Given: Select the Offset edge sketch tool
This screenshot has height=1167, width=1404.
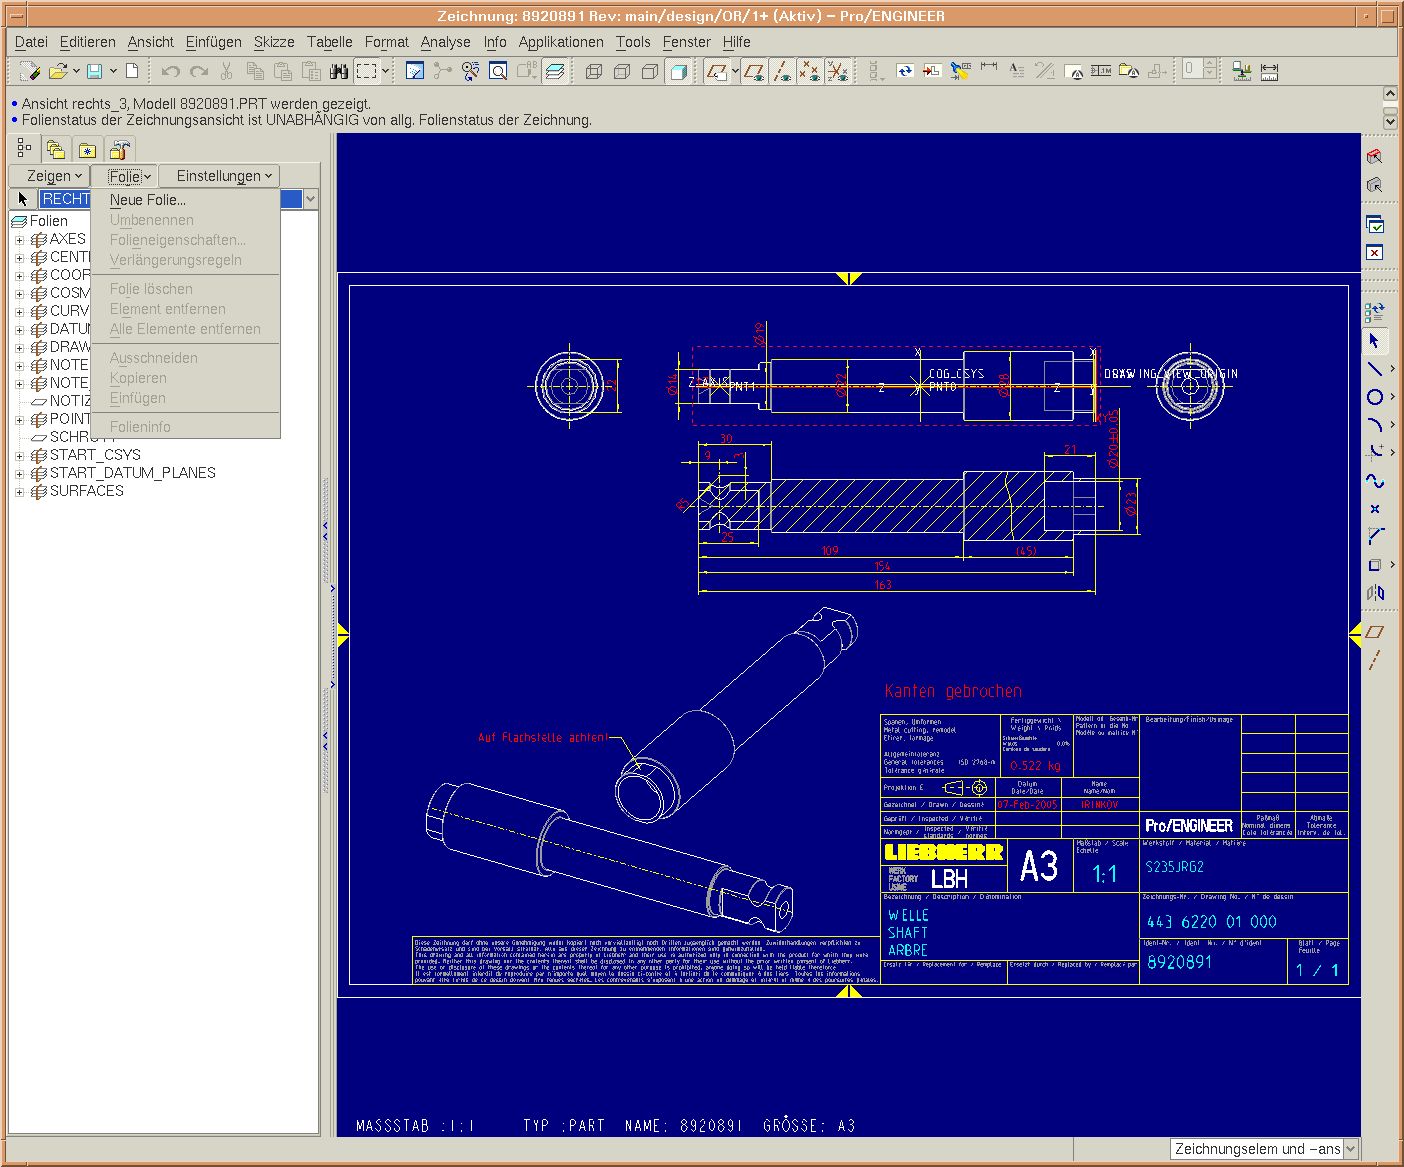Looking at the screenshot, I should tap(1375, 565).
